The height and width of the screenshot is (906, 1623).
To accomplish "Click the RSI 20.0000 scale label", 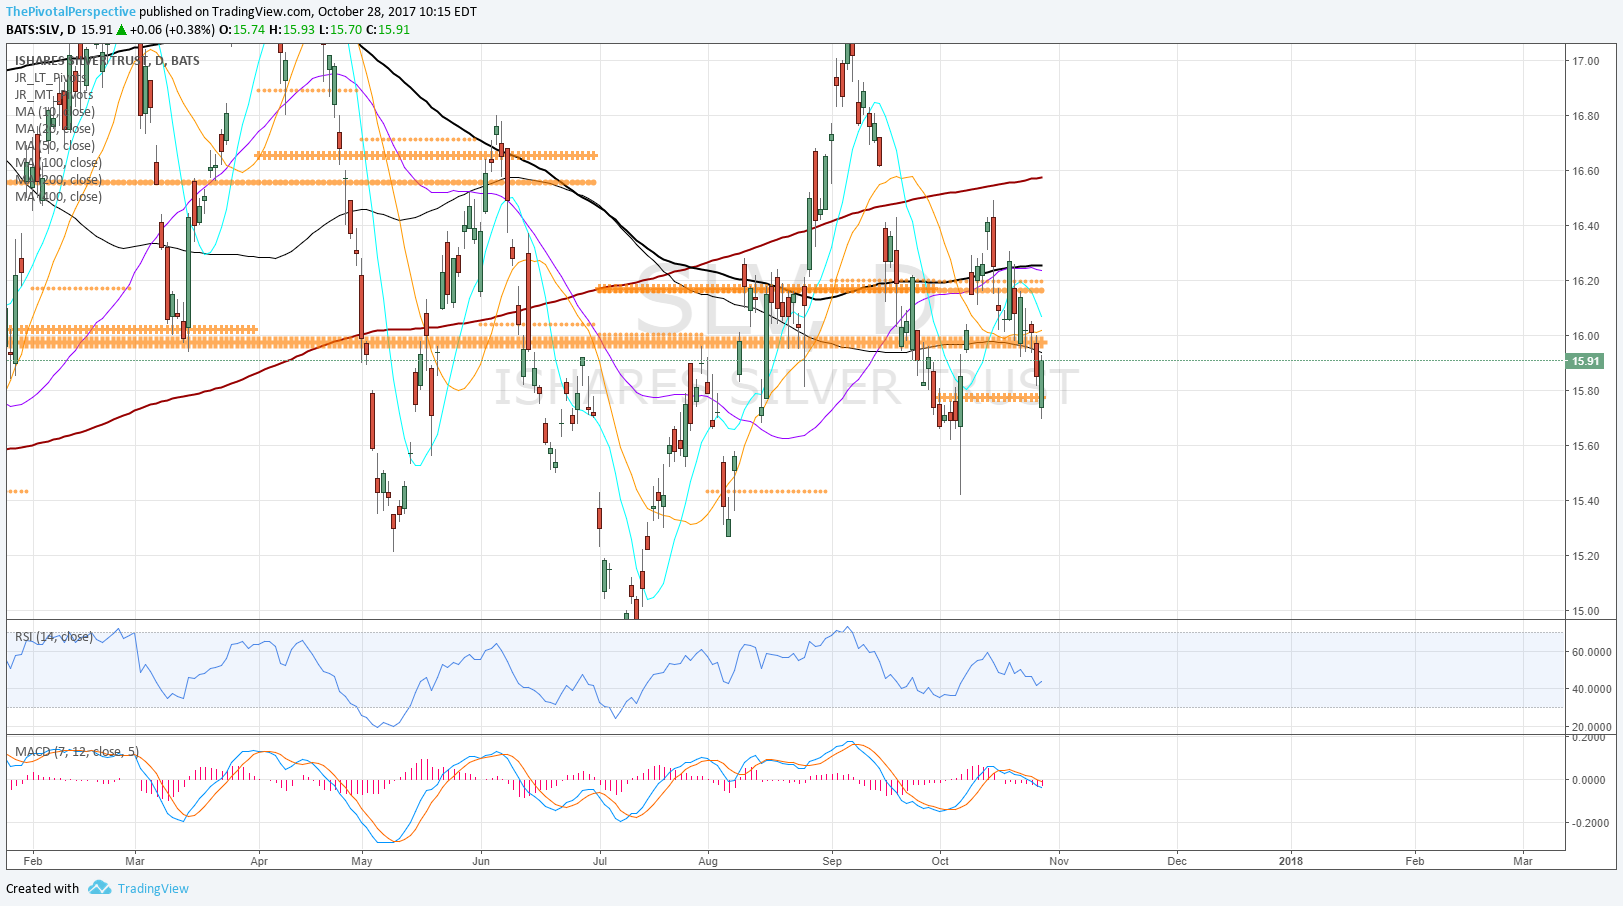I will click(1591, 727).
